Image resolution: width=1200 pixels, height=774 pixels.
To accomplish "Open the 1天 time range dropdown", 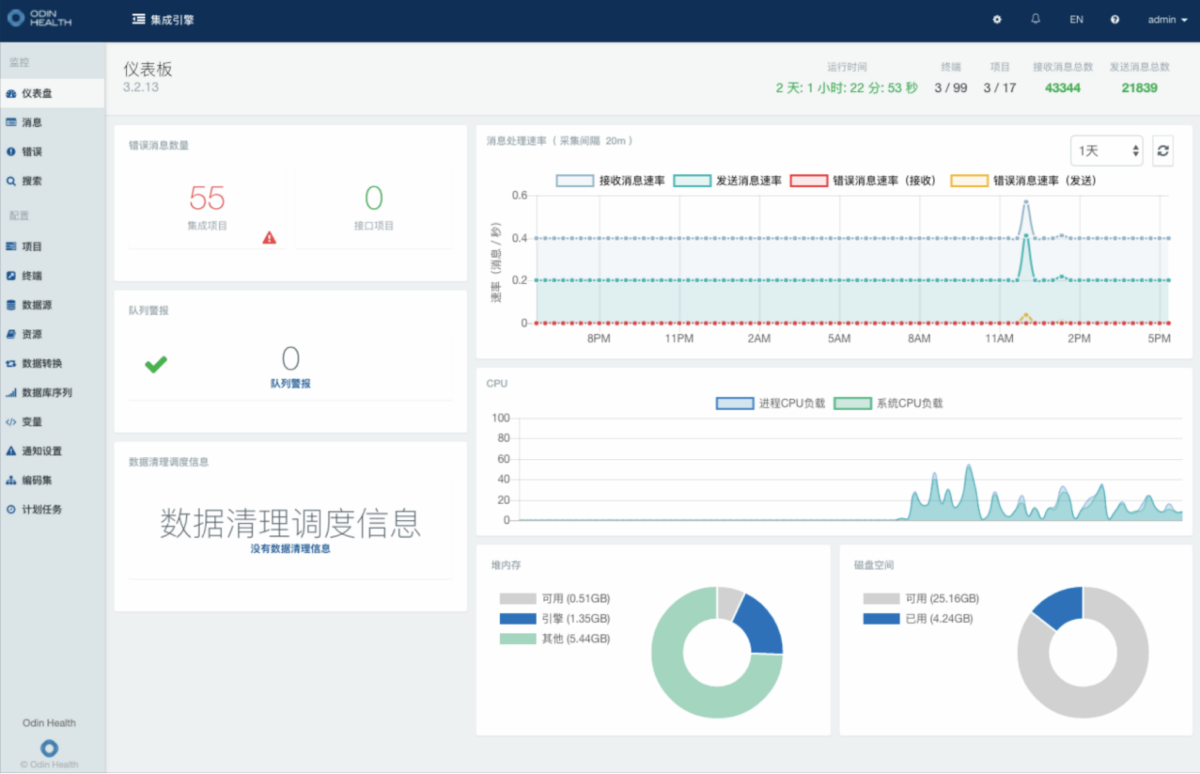I will 1106,150.
